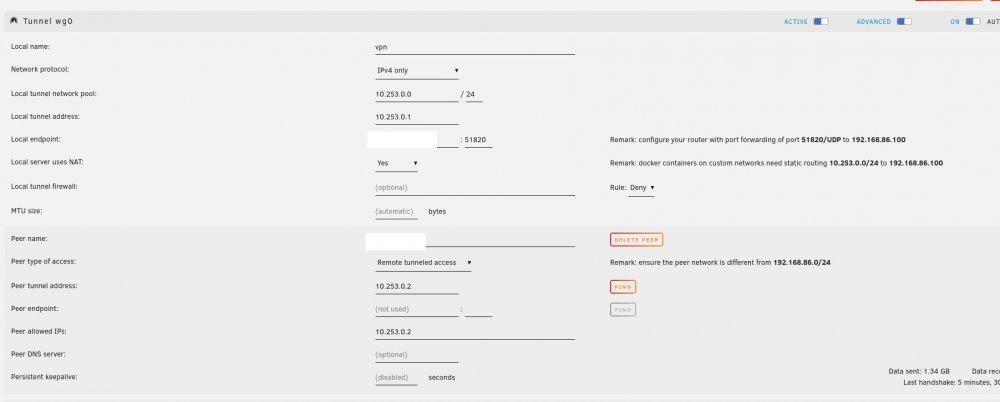Open the Network protocol dropdown
Screen dimensions: 1000x402
[417, 71]
